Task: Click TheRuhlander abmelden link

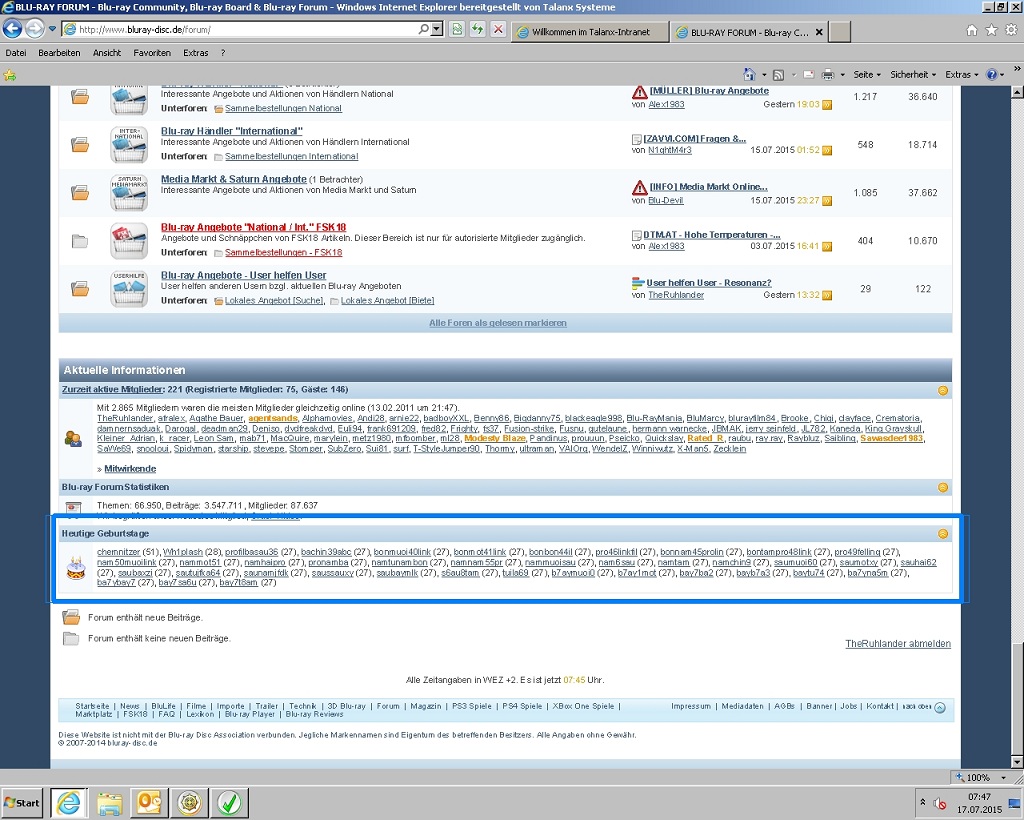Action: (x=897, y=644)
